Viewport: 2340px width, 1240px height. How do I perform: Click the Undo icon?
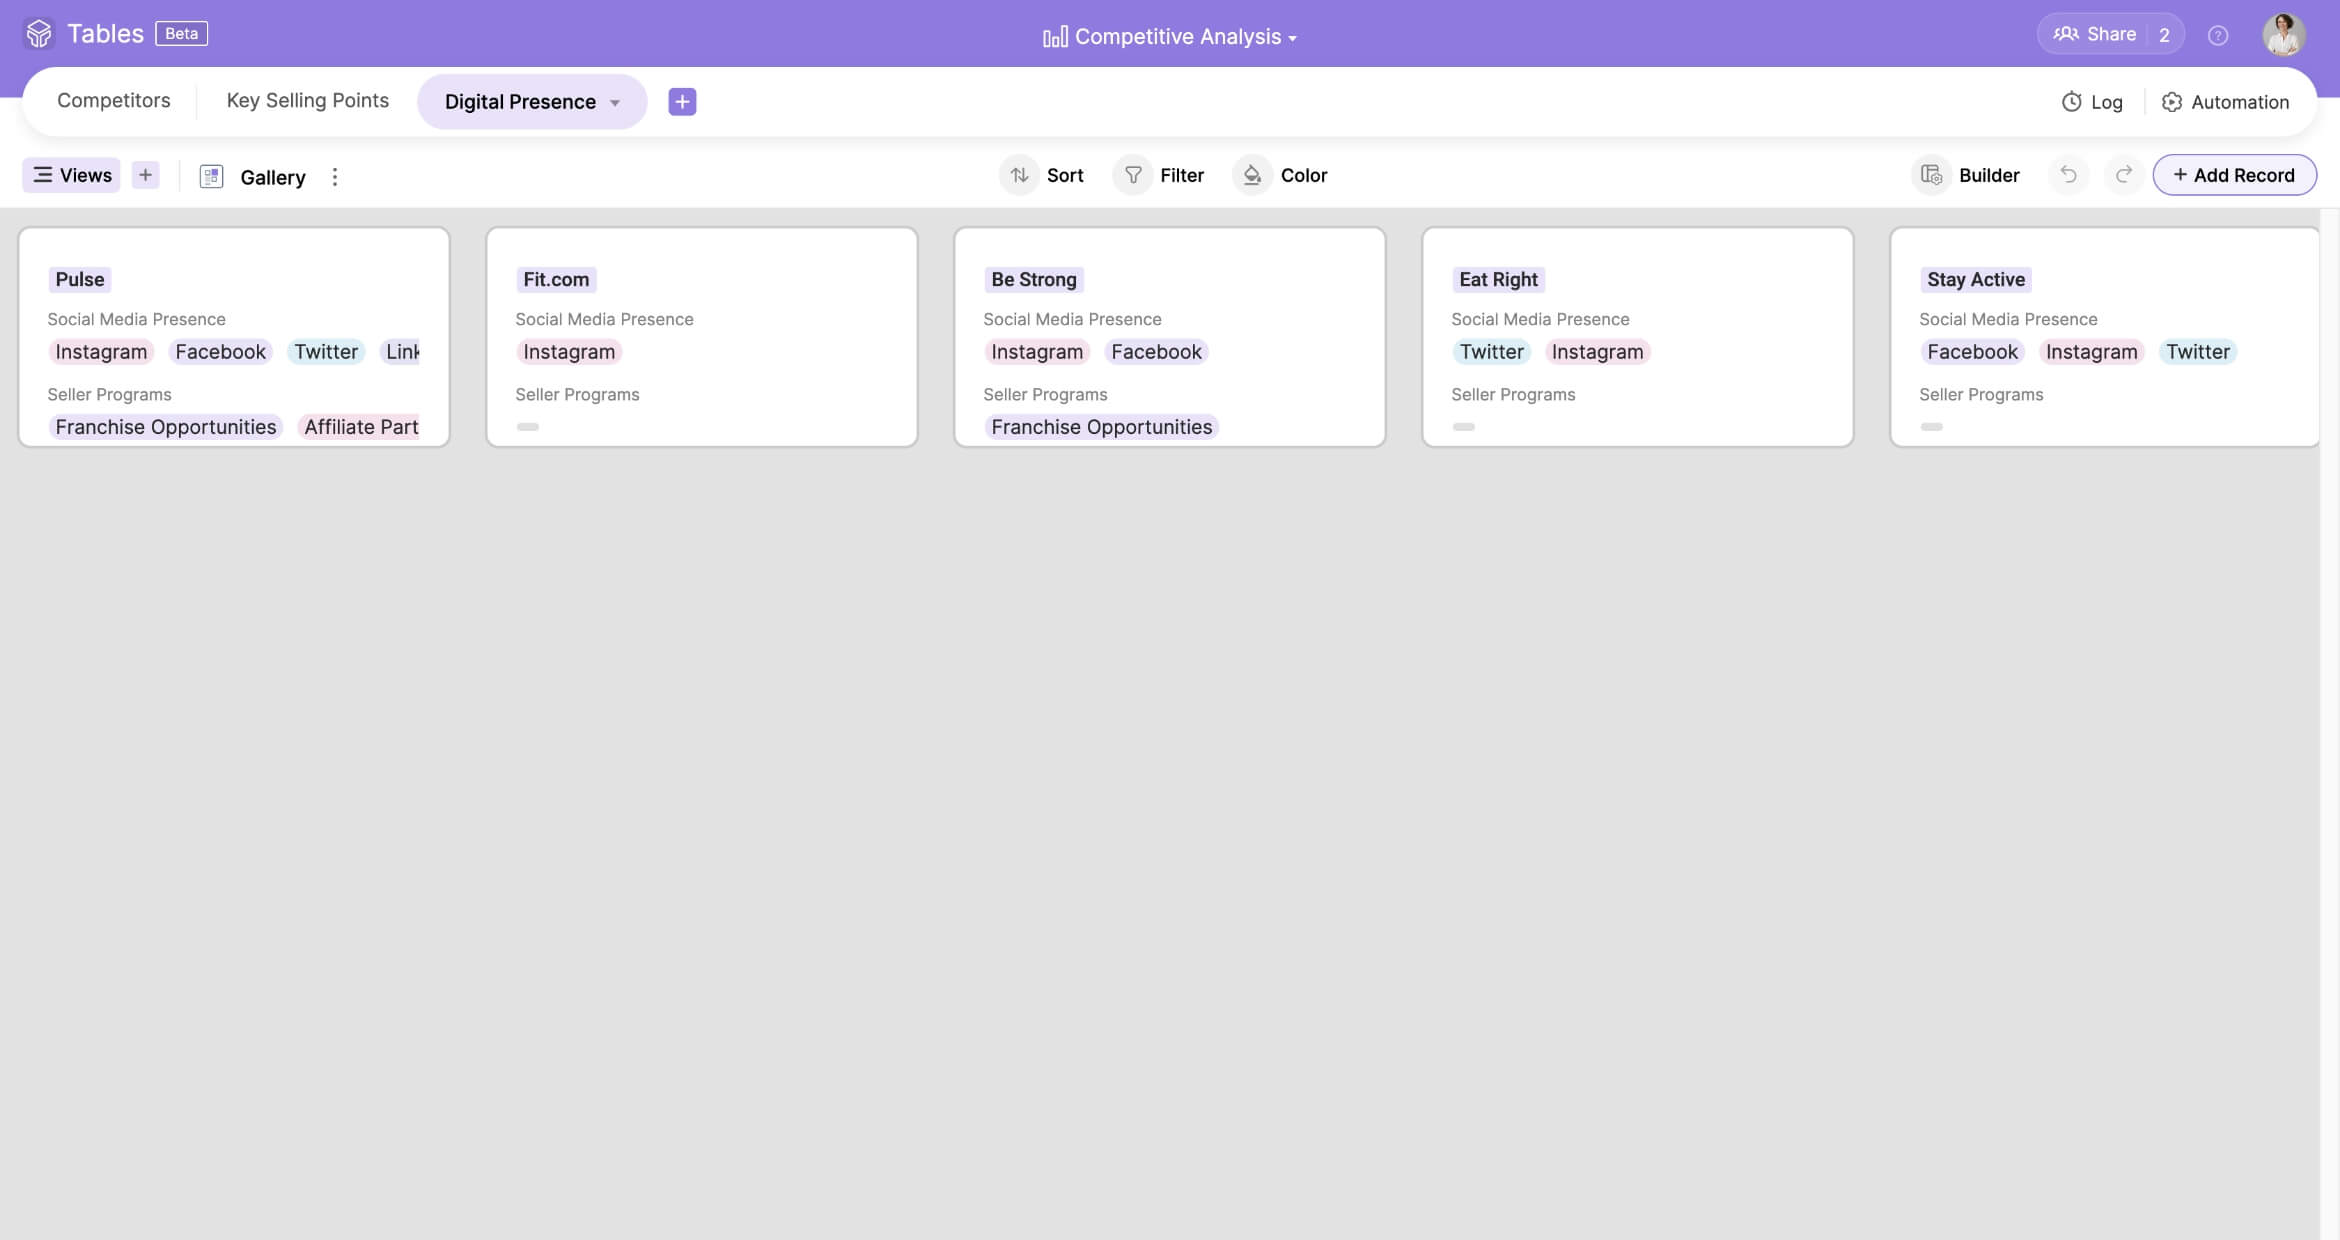pyautogui.click(x=2068, y=175)
